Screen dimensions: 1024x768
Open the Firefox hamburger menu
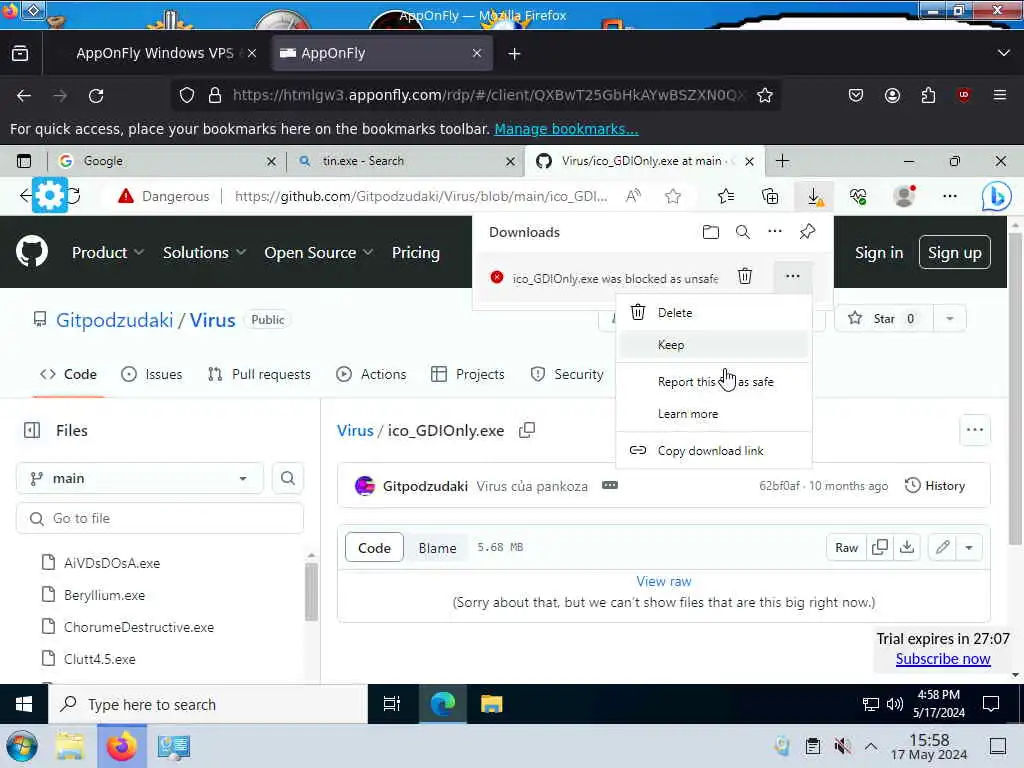(x=999, y=96)
